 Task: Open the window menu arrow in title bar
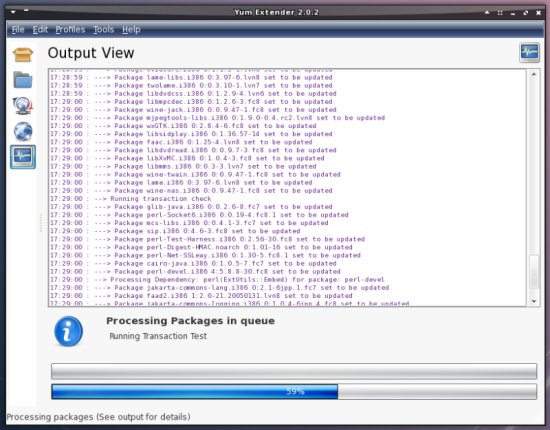click(13, 12)
